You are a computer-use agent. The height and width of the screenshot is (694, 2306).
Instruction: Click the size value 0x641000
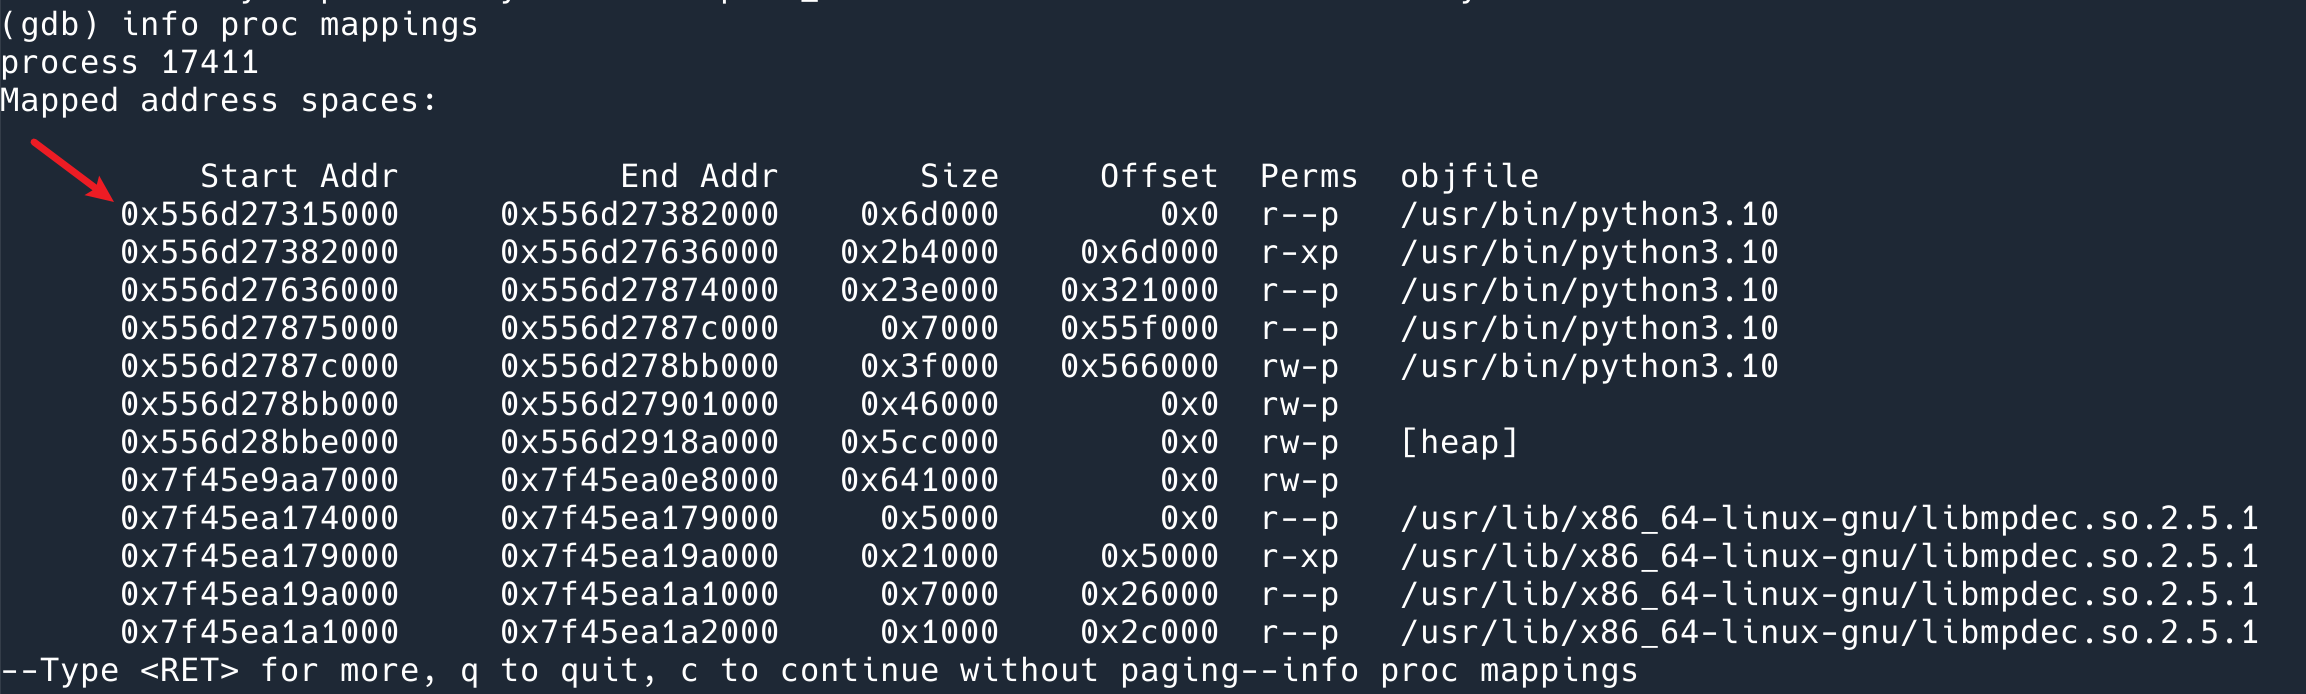(x=919, y=480)
